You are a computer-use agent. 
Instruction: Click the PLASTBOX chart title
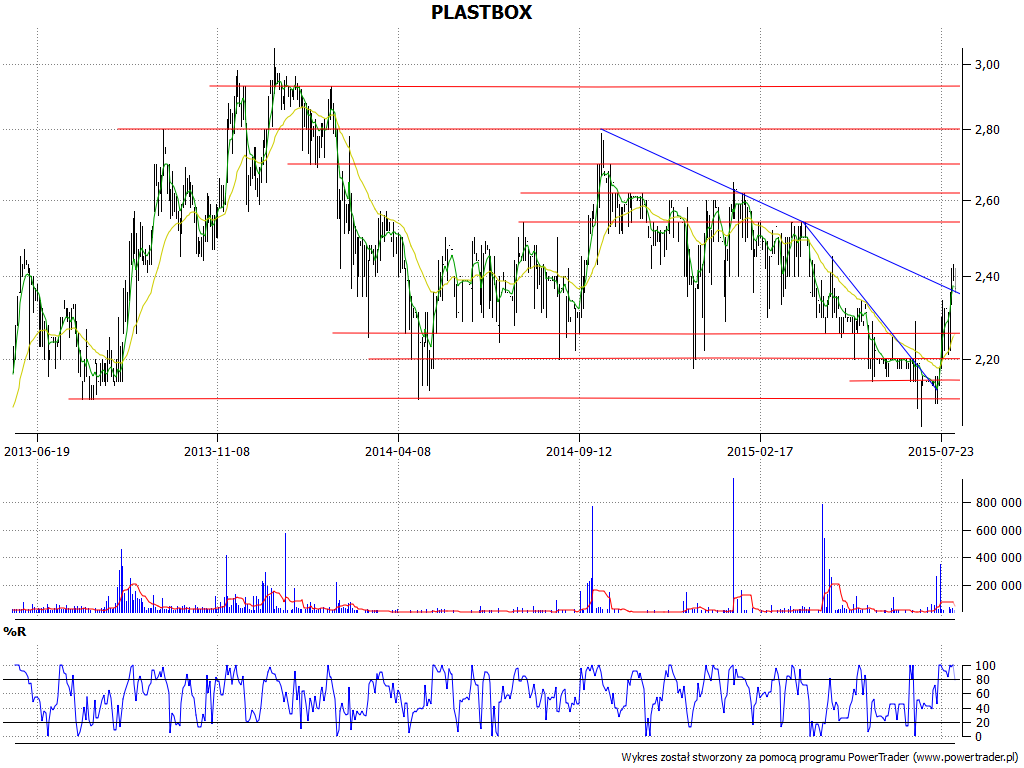[x=482, y=12]
